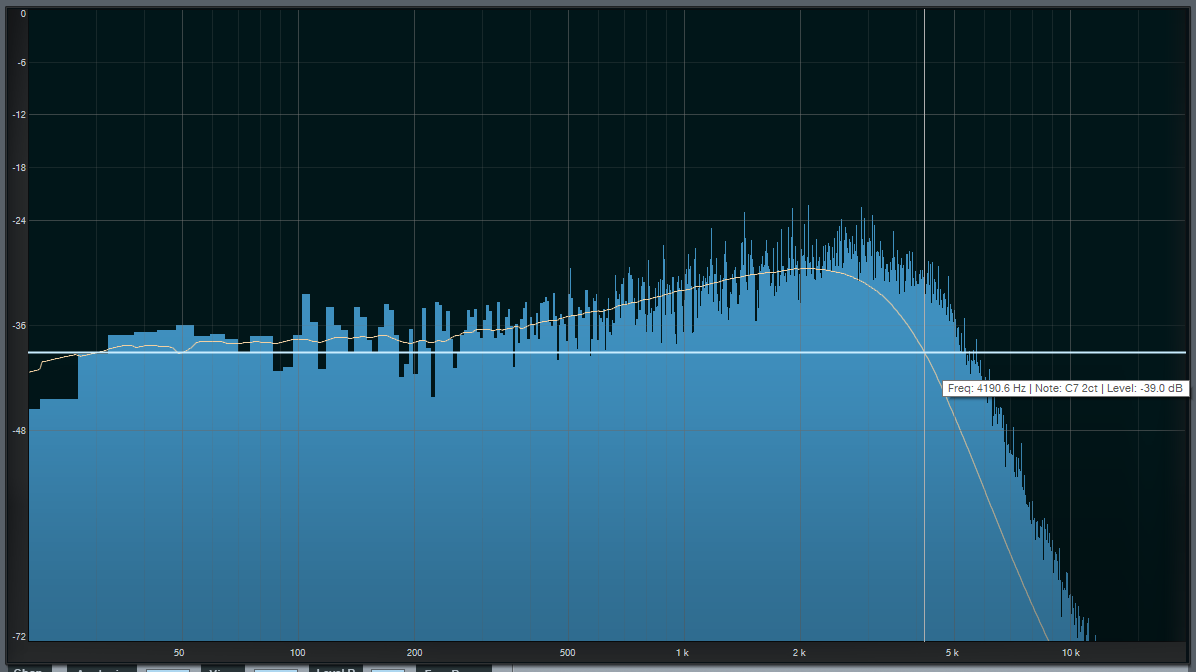Click the 2 k frequency axis label
This screenshot has height=672, width=1196.
tap(799, 653)
